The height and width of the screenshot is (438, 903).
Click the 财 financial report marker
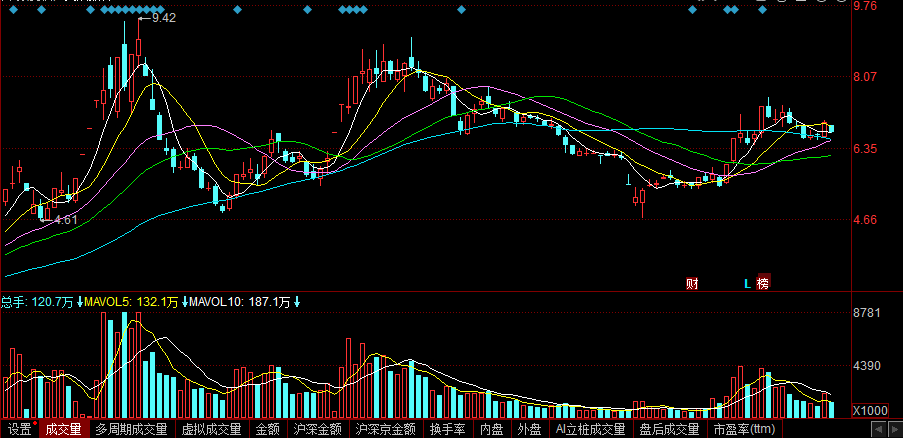pos(692,283)
